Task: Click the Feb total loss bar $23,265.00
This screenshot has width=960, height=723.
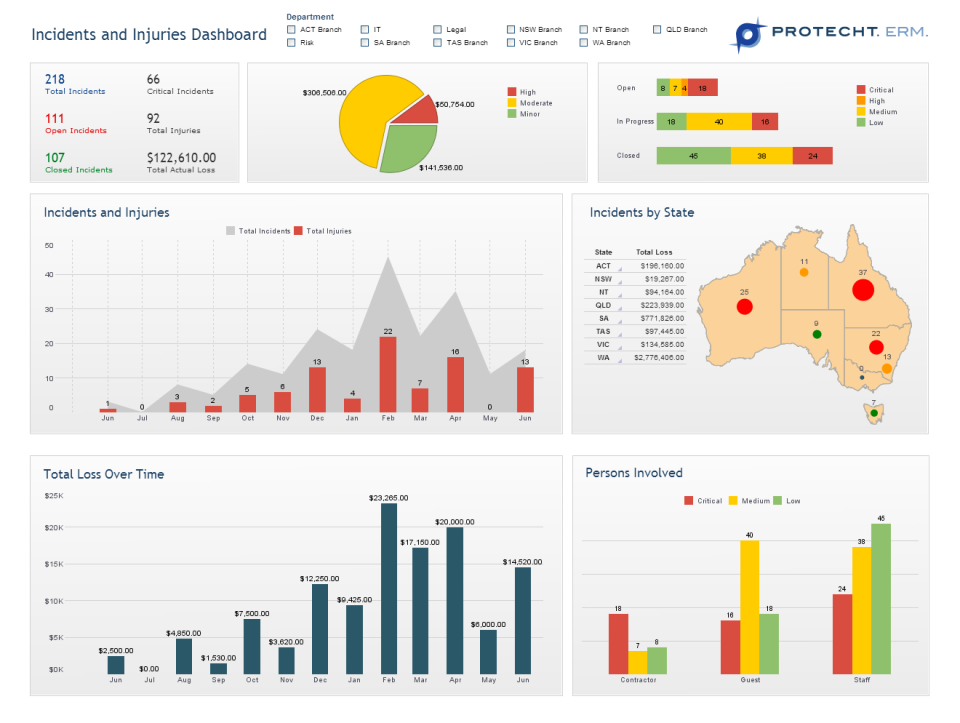Action: click(389, 588)
